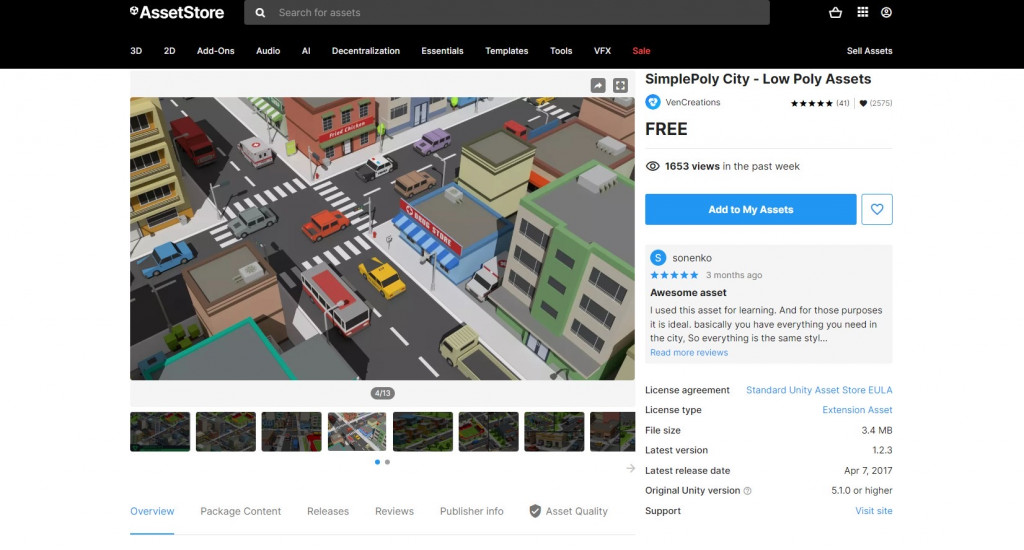Image resolution: width=1024 pixels, height=550 pixels.
Task: Click the share arrow icon above preview
Action: pos(598,86)
